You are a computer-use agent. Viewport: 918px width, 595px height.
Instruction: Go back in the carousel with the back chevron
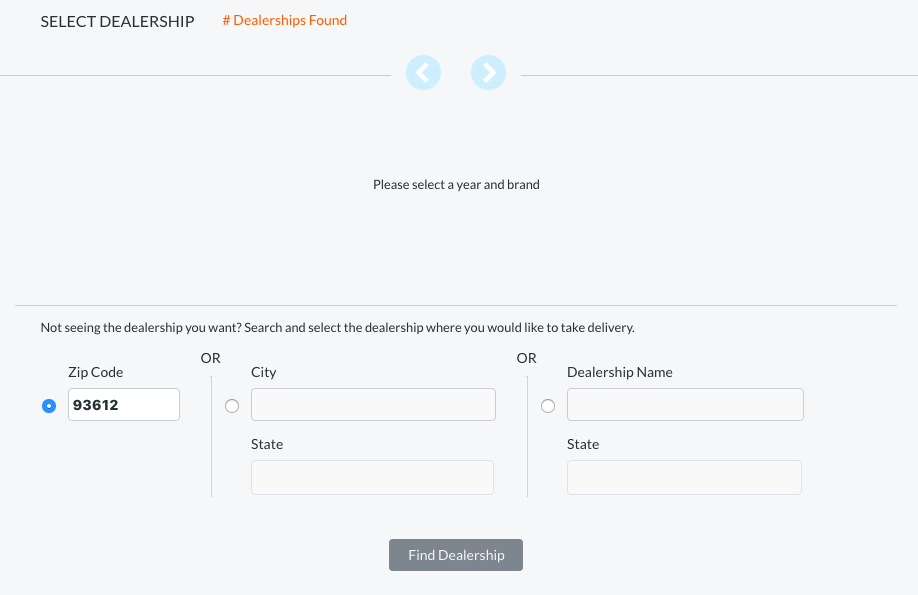(423, 72)
